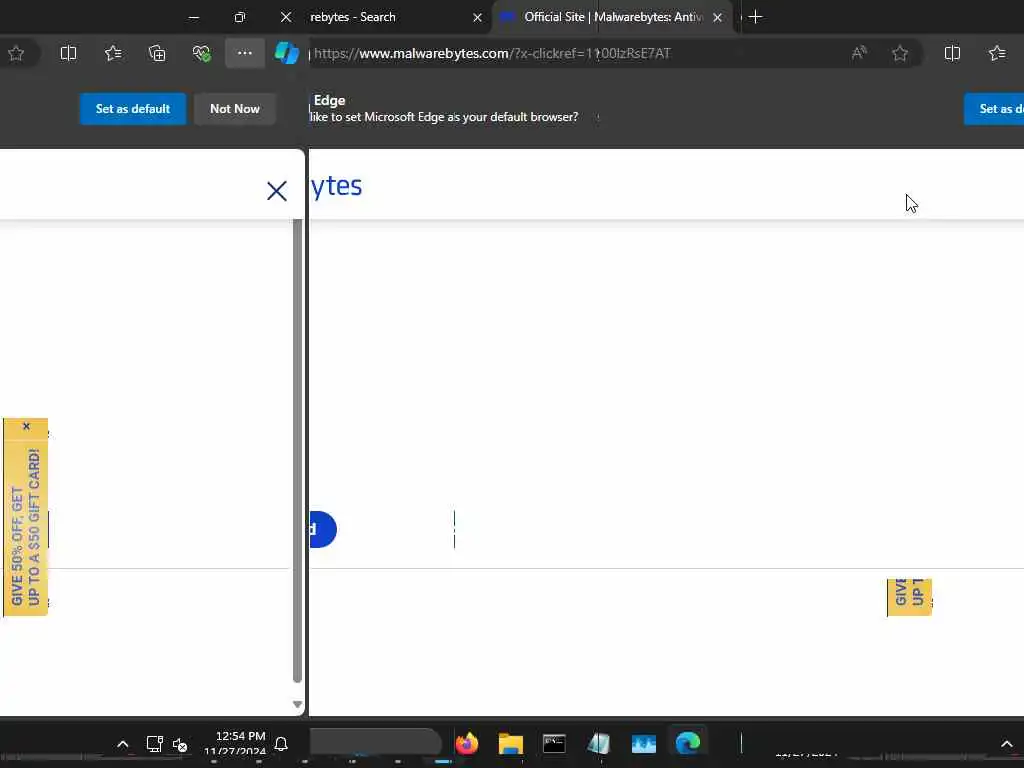This screenshot has width=1024, height=768.
Task: Click the scrollbar down arrow in panel
Action: (x=297, y=704)
